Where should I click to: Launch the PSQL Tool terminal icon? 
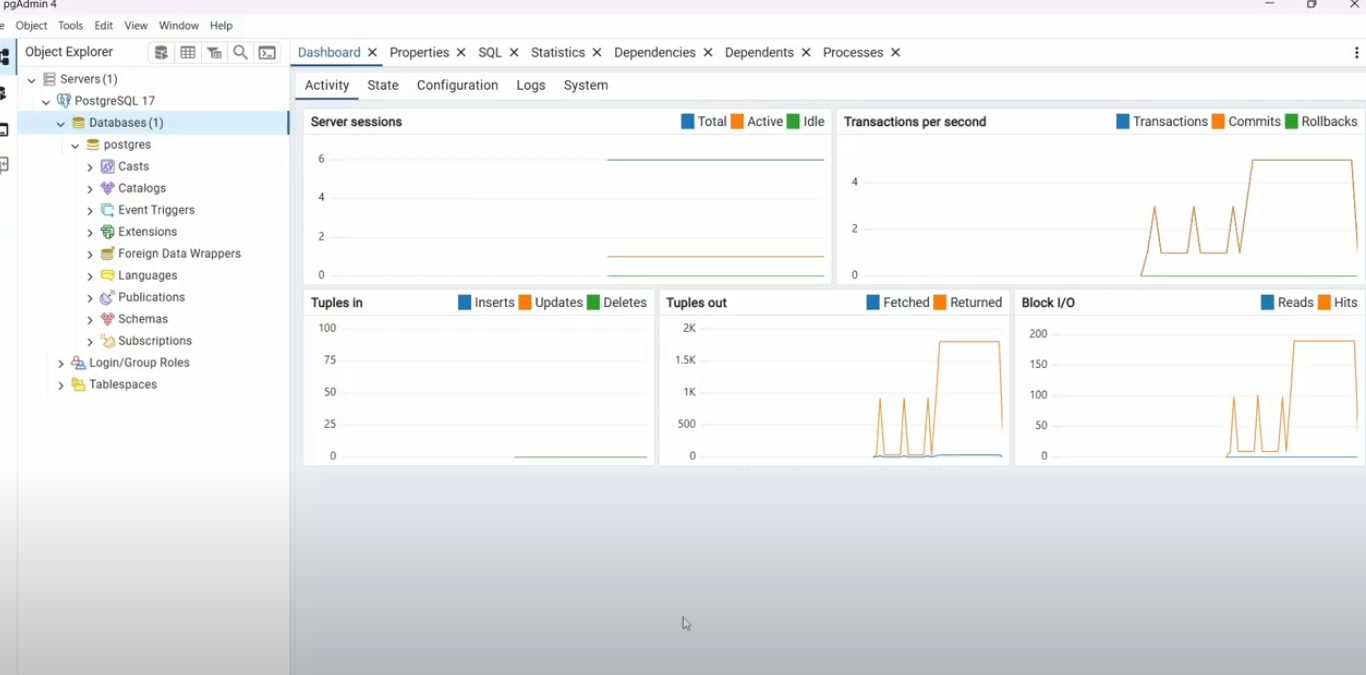click(x=267, y=53)
